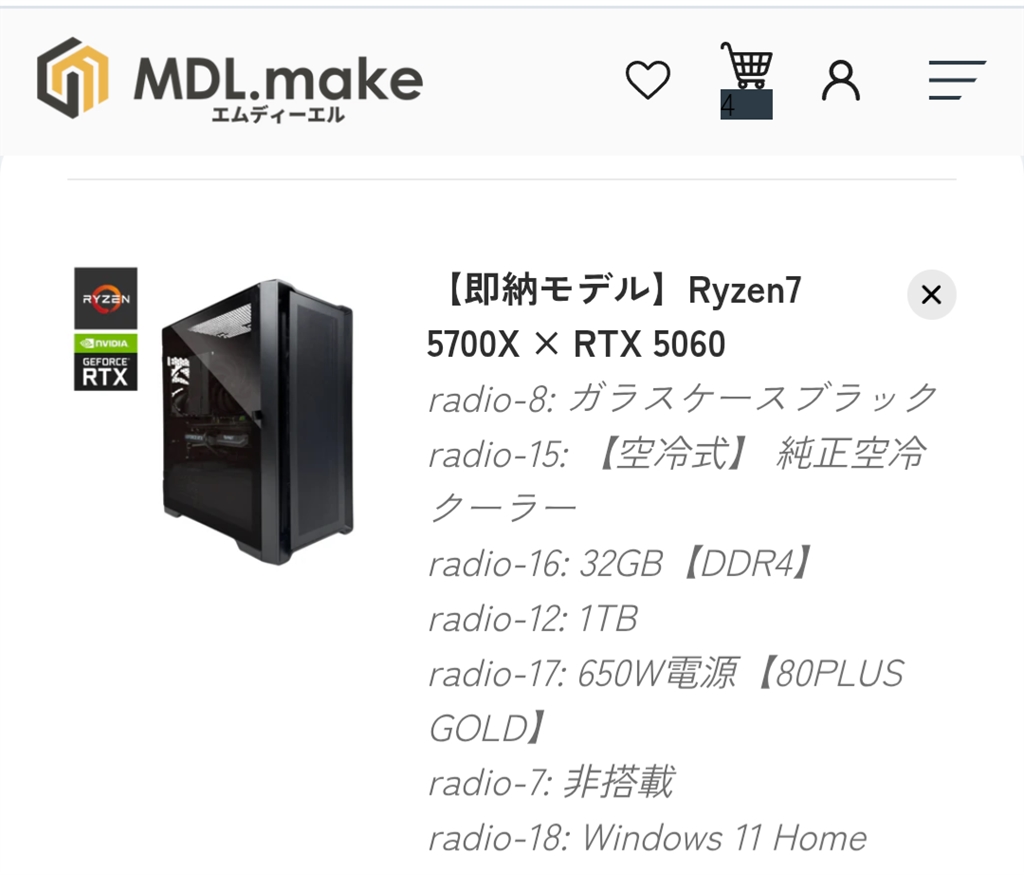Open the hamburger menu

pyautogui.click(x=957, y=80)
